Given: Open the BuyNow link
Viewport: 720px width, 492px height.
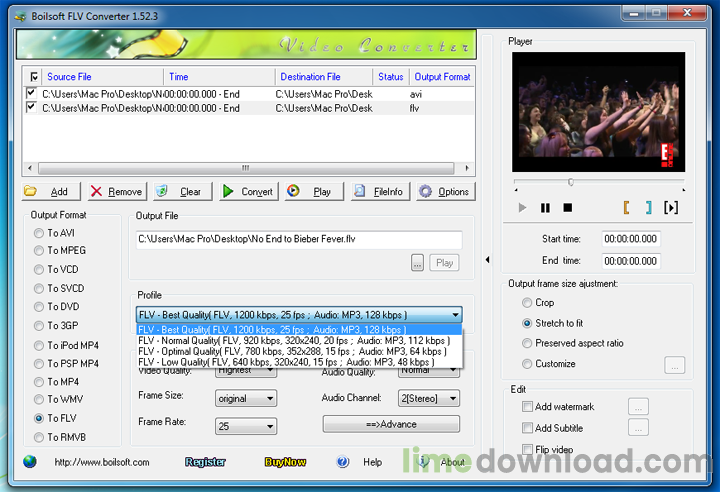Looking at the screenshot, I should point(285,462).
